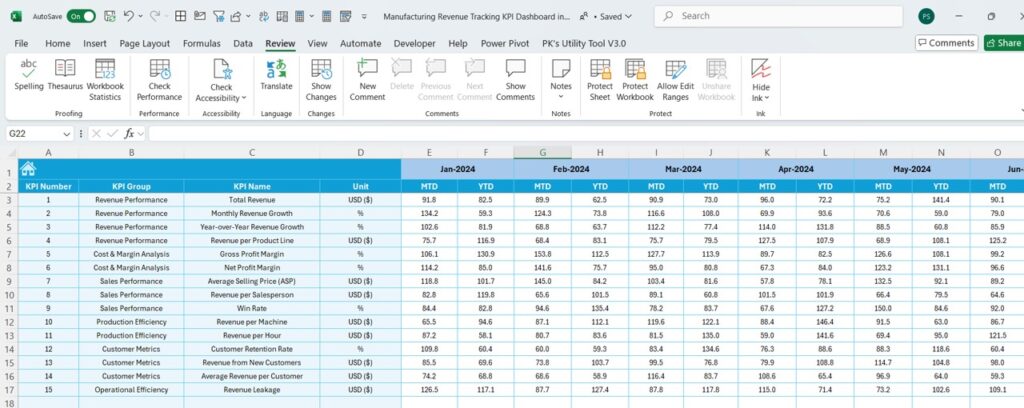Open PK's Utility Tool V3.0 tab
This screenshot has width=1024, height=408.
pyautogui.click(x=584, y=44)
